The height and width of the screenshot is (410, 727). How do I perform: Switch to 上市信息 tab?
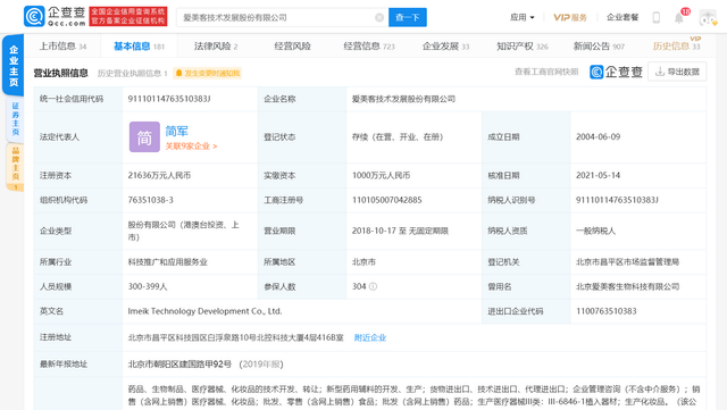63,46
